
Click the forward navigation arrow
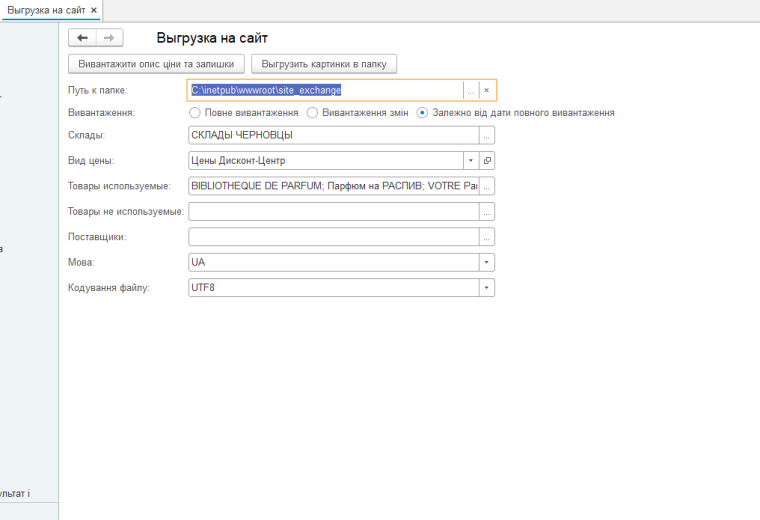click(x=108, y=38)
